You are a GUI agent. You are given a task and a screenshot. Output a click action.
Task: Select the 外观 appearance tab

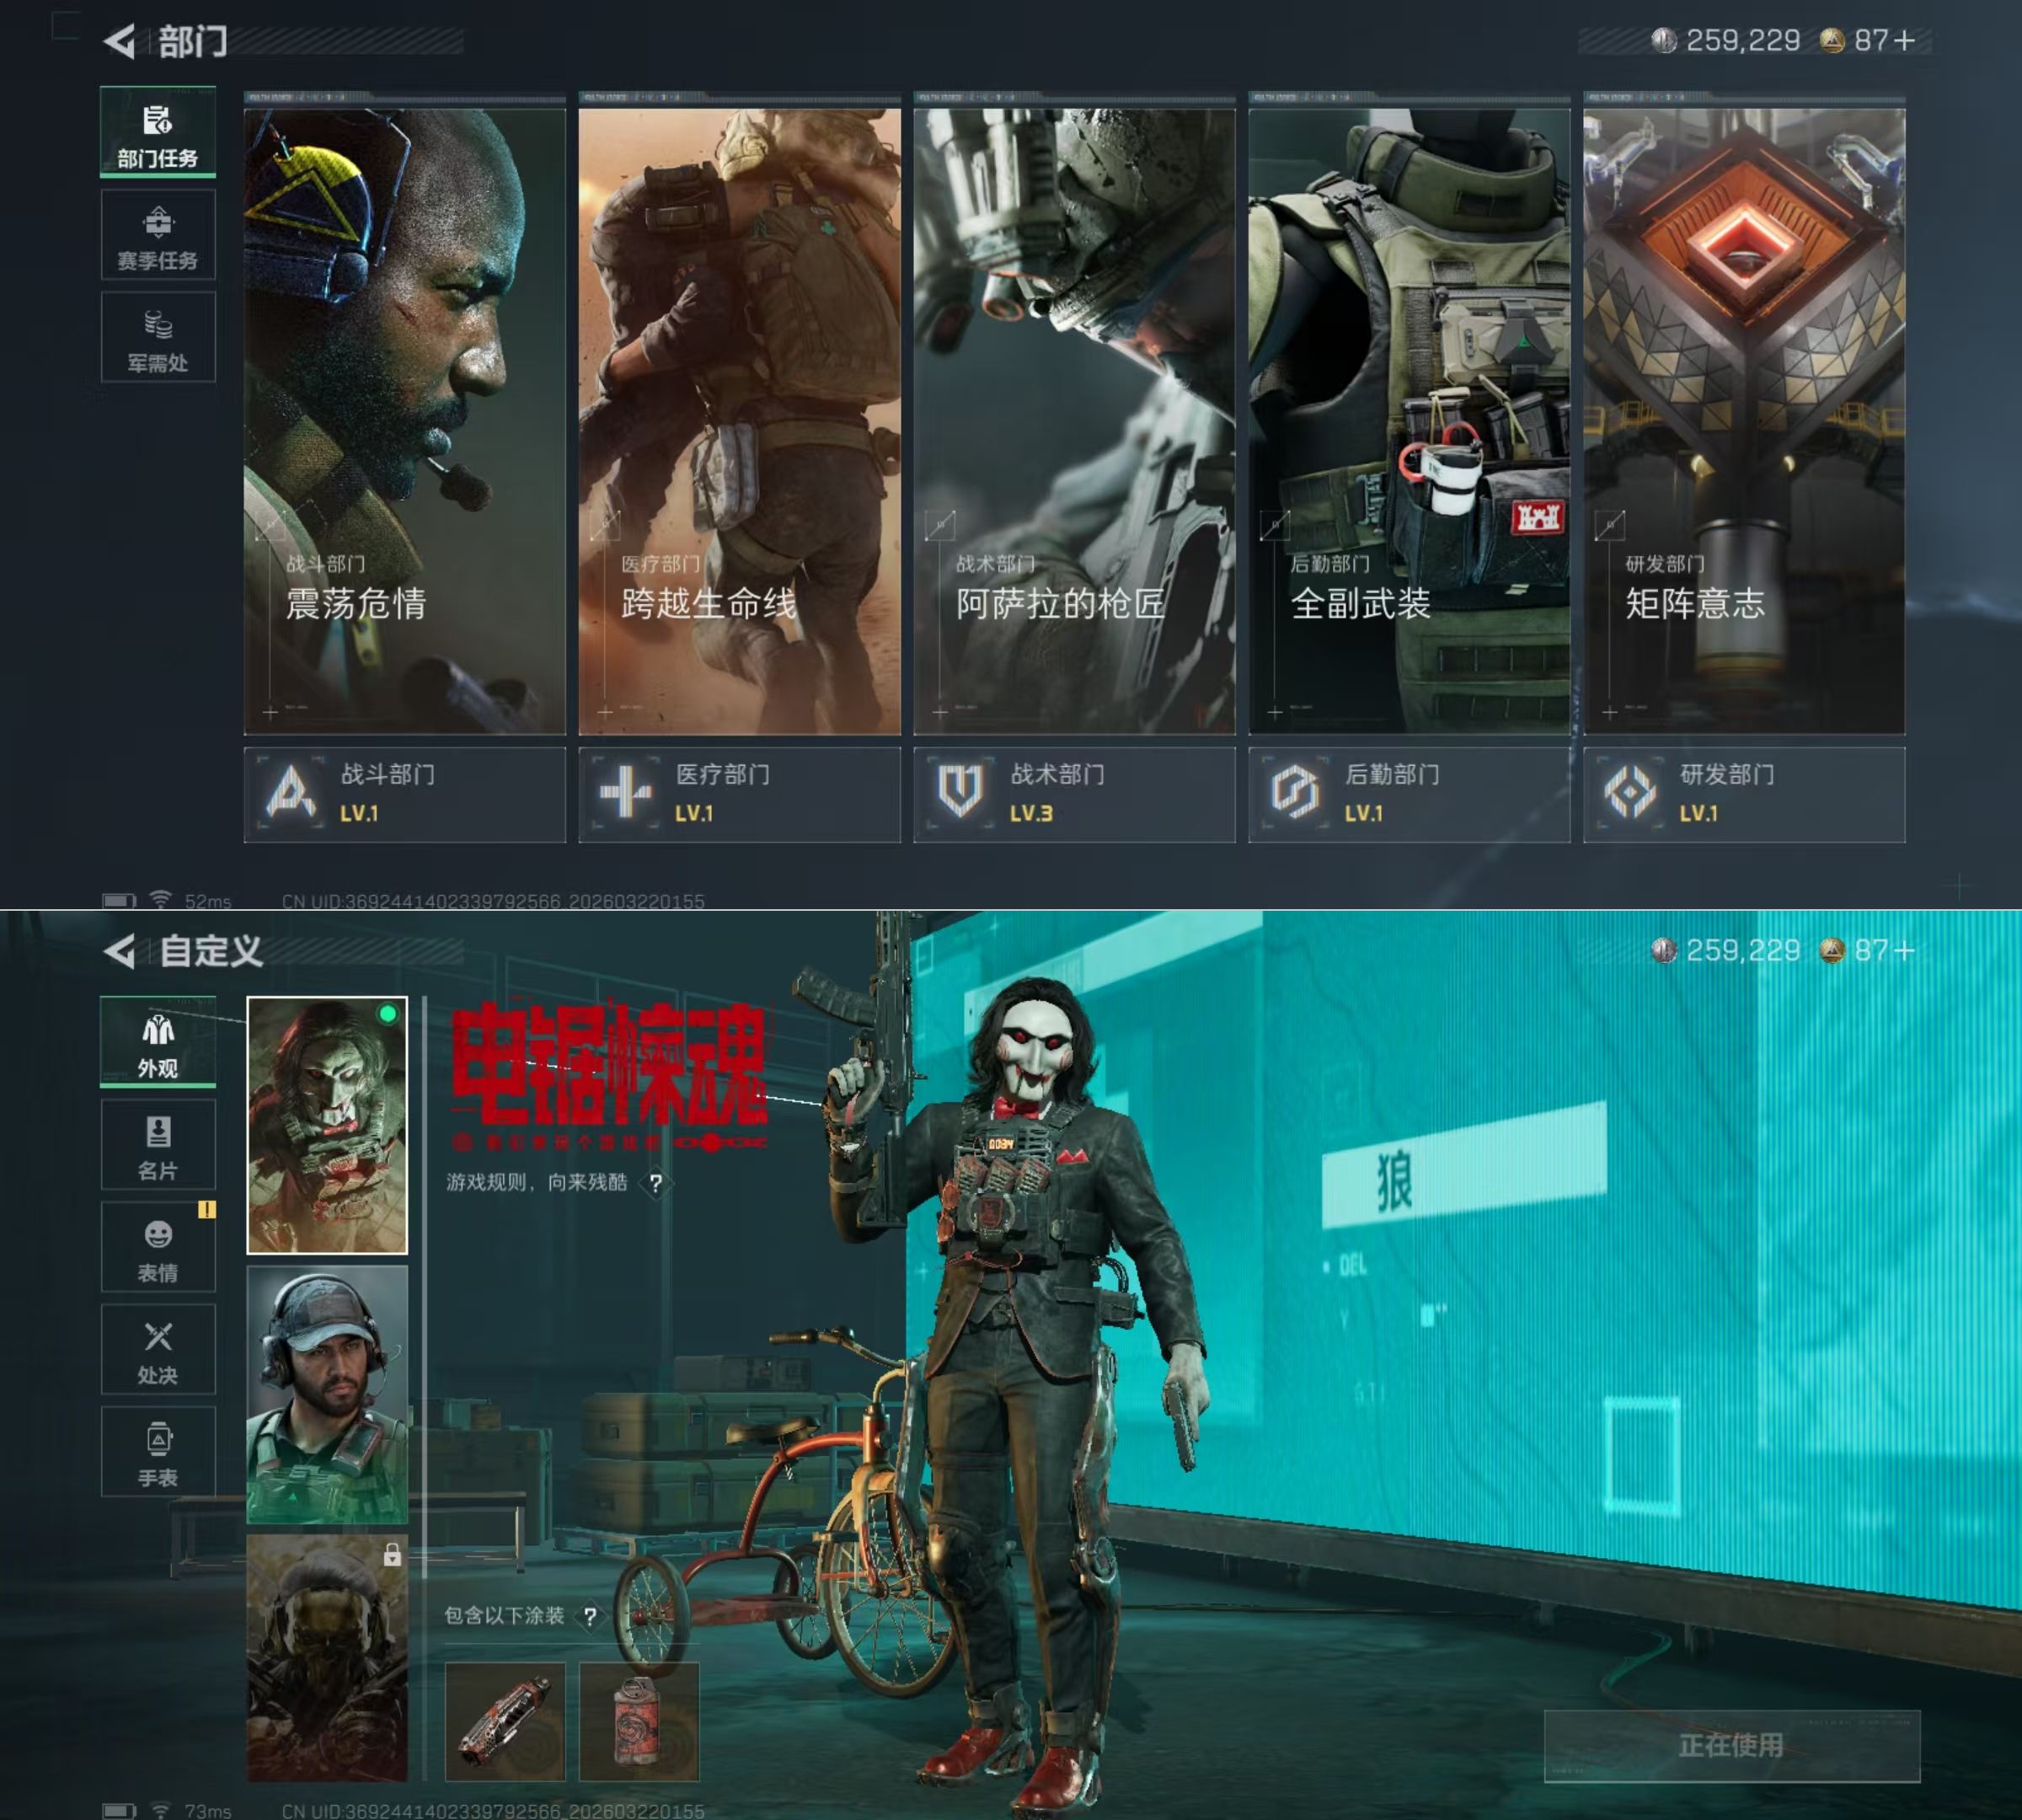158,1043
